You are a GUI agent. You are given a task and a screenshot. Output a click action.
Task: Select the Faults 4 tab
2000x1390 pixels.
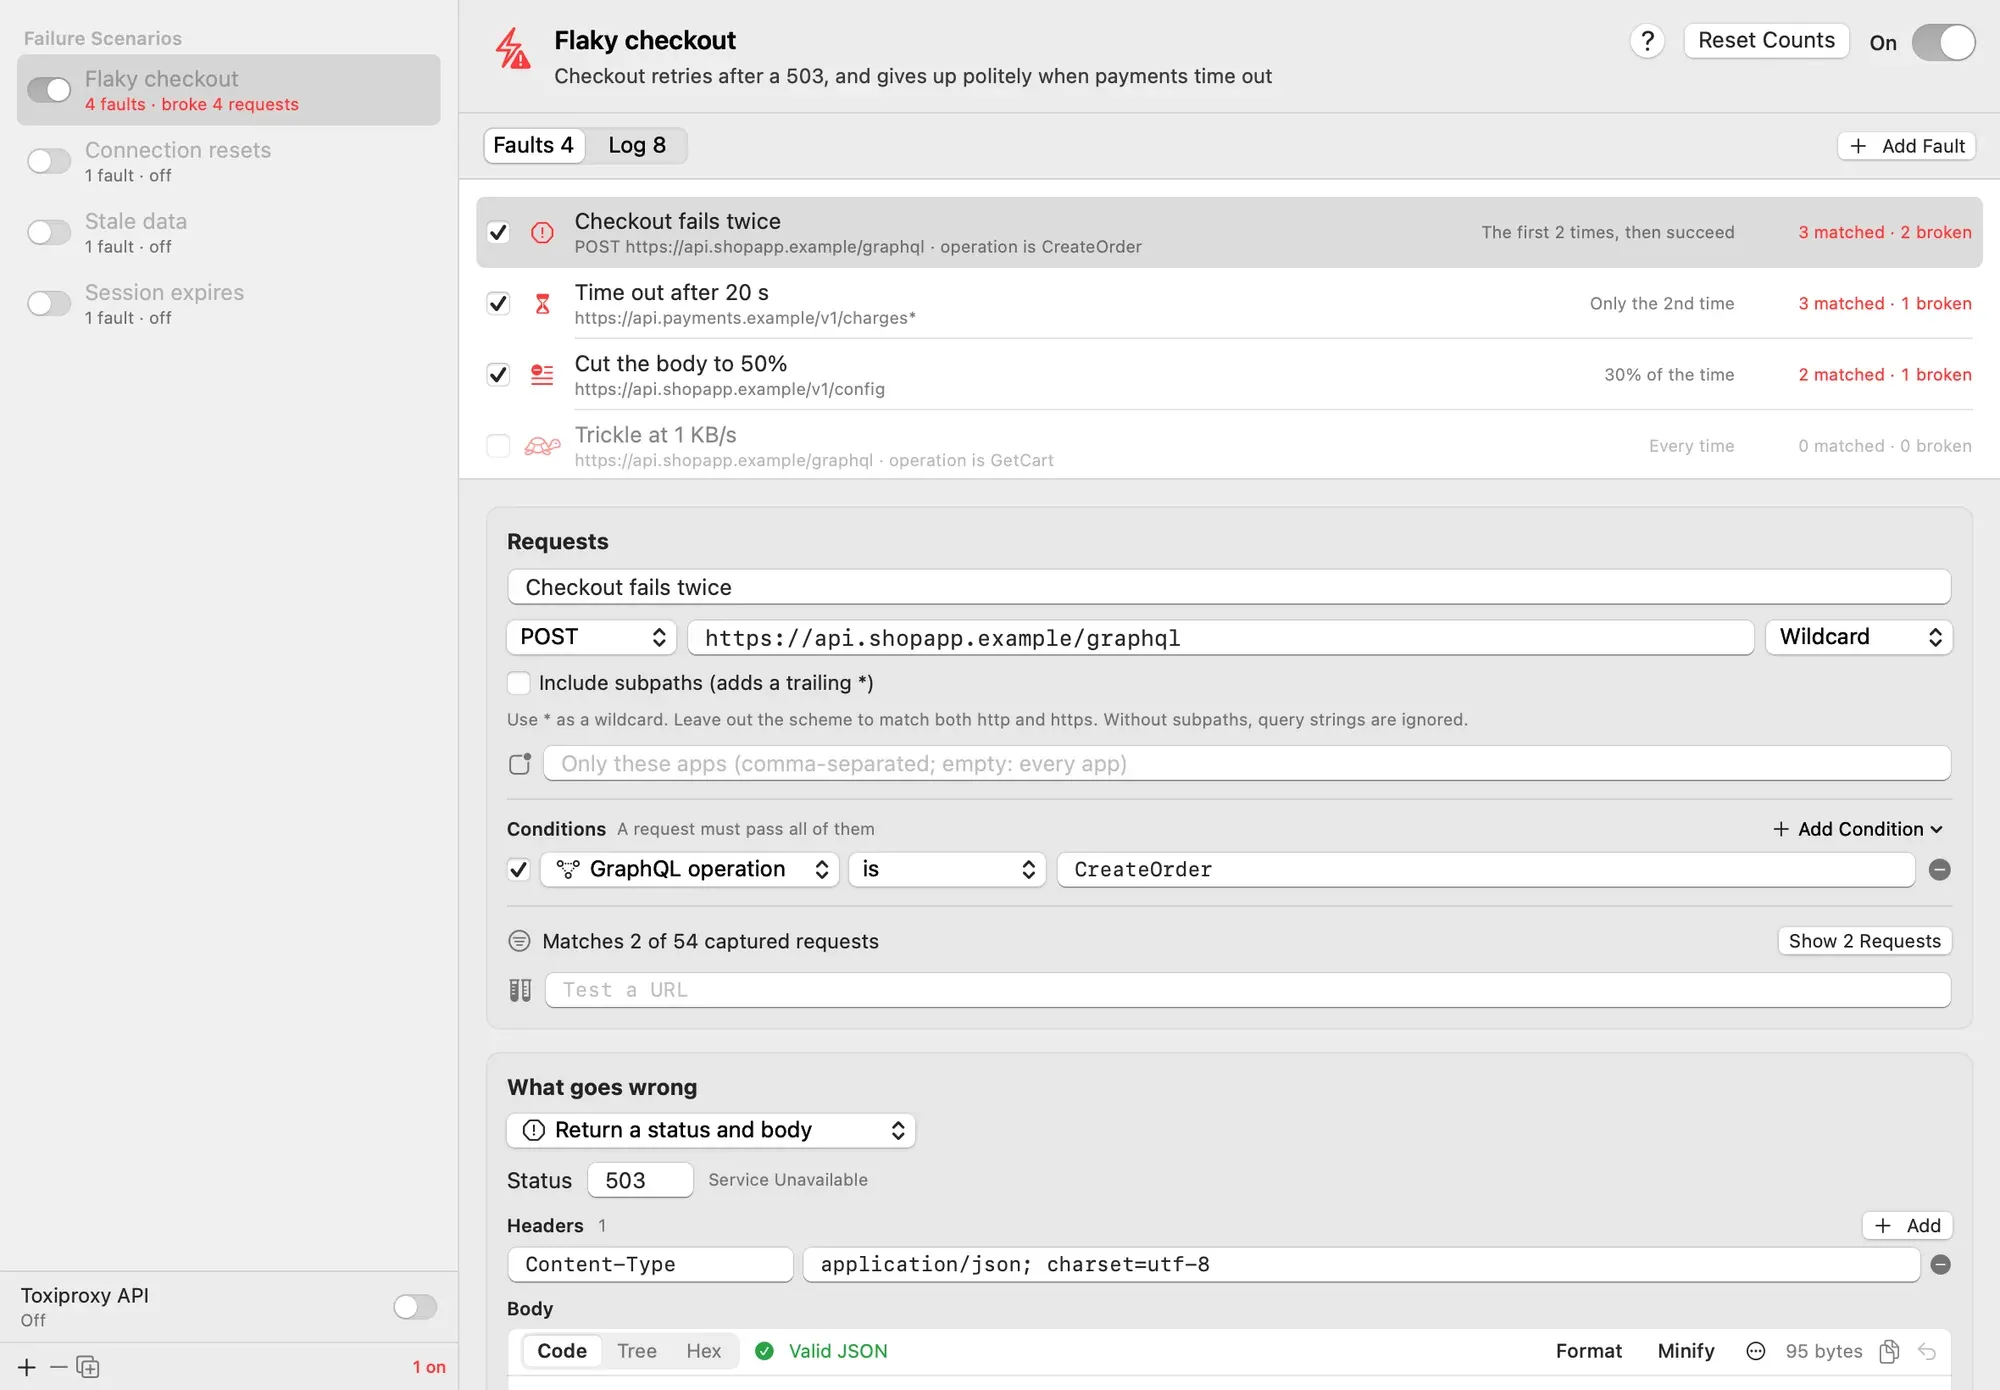(x=533, y=146)
